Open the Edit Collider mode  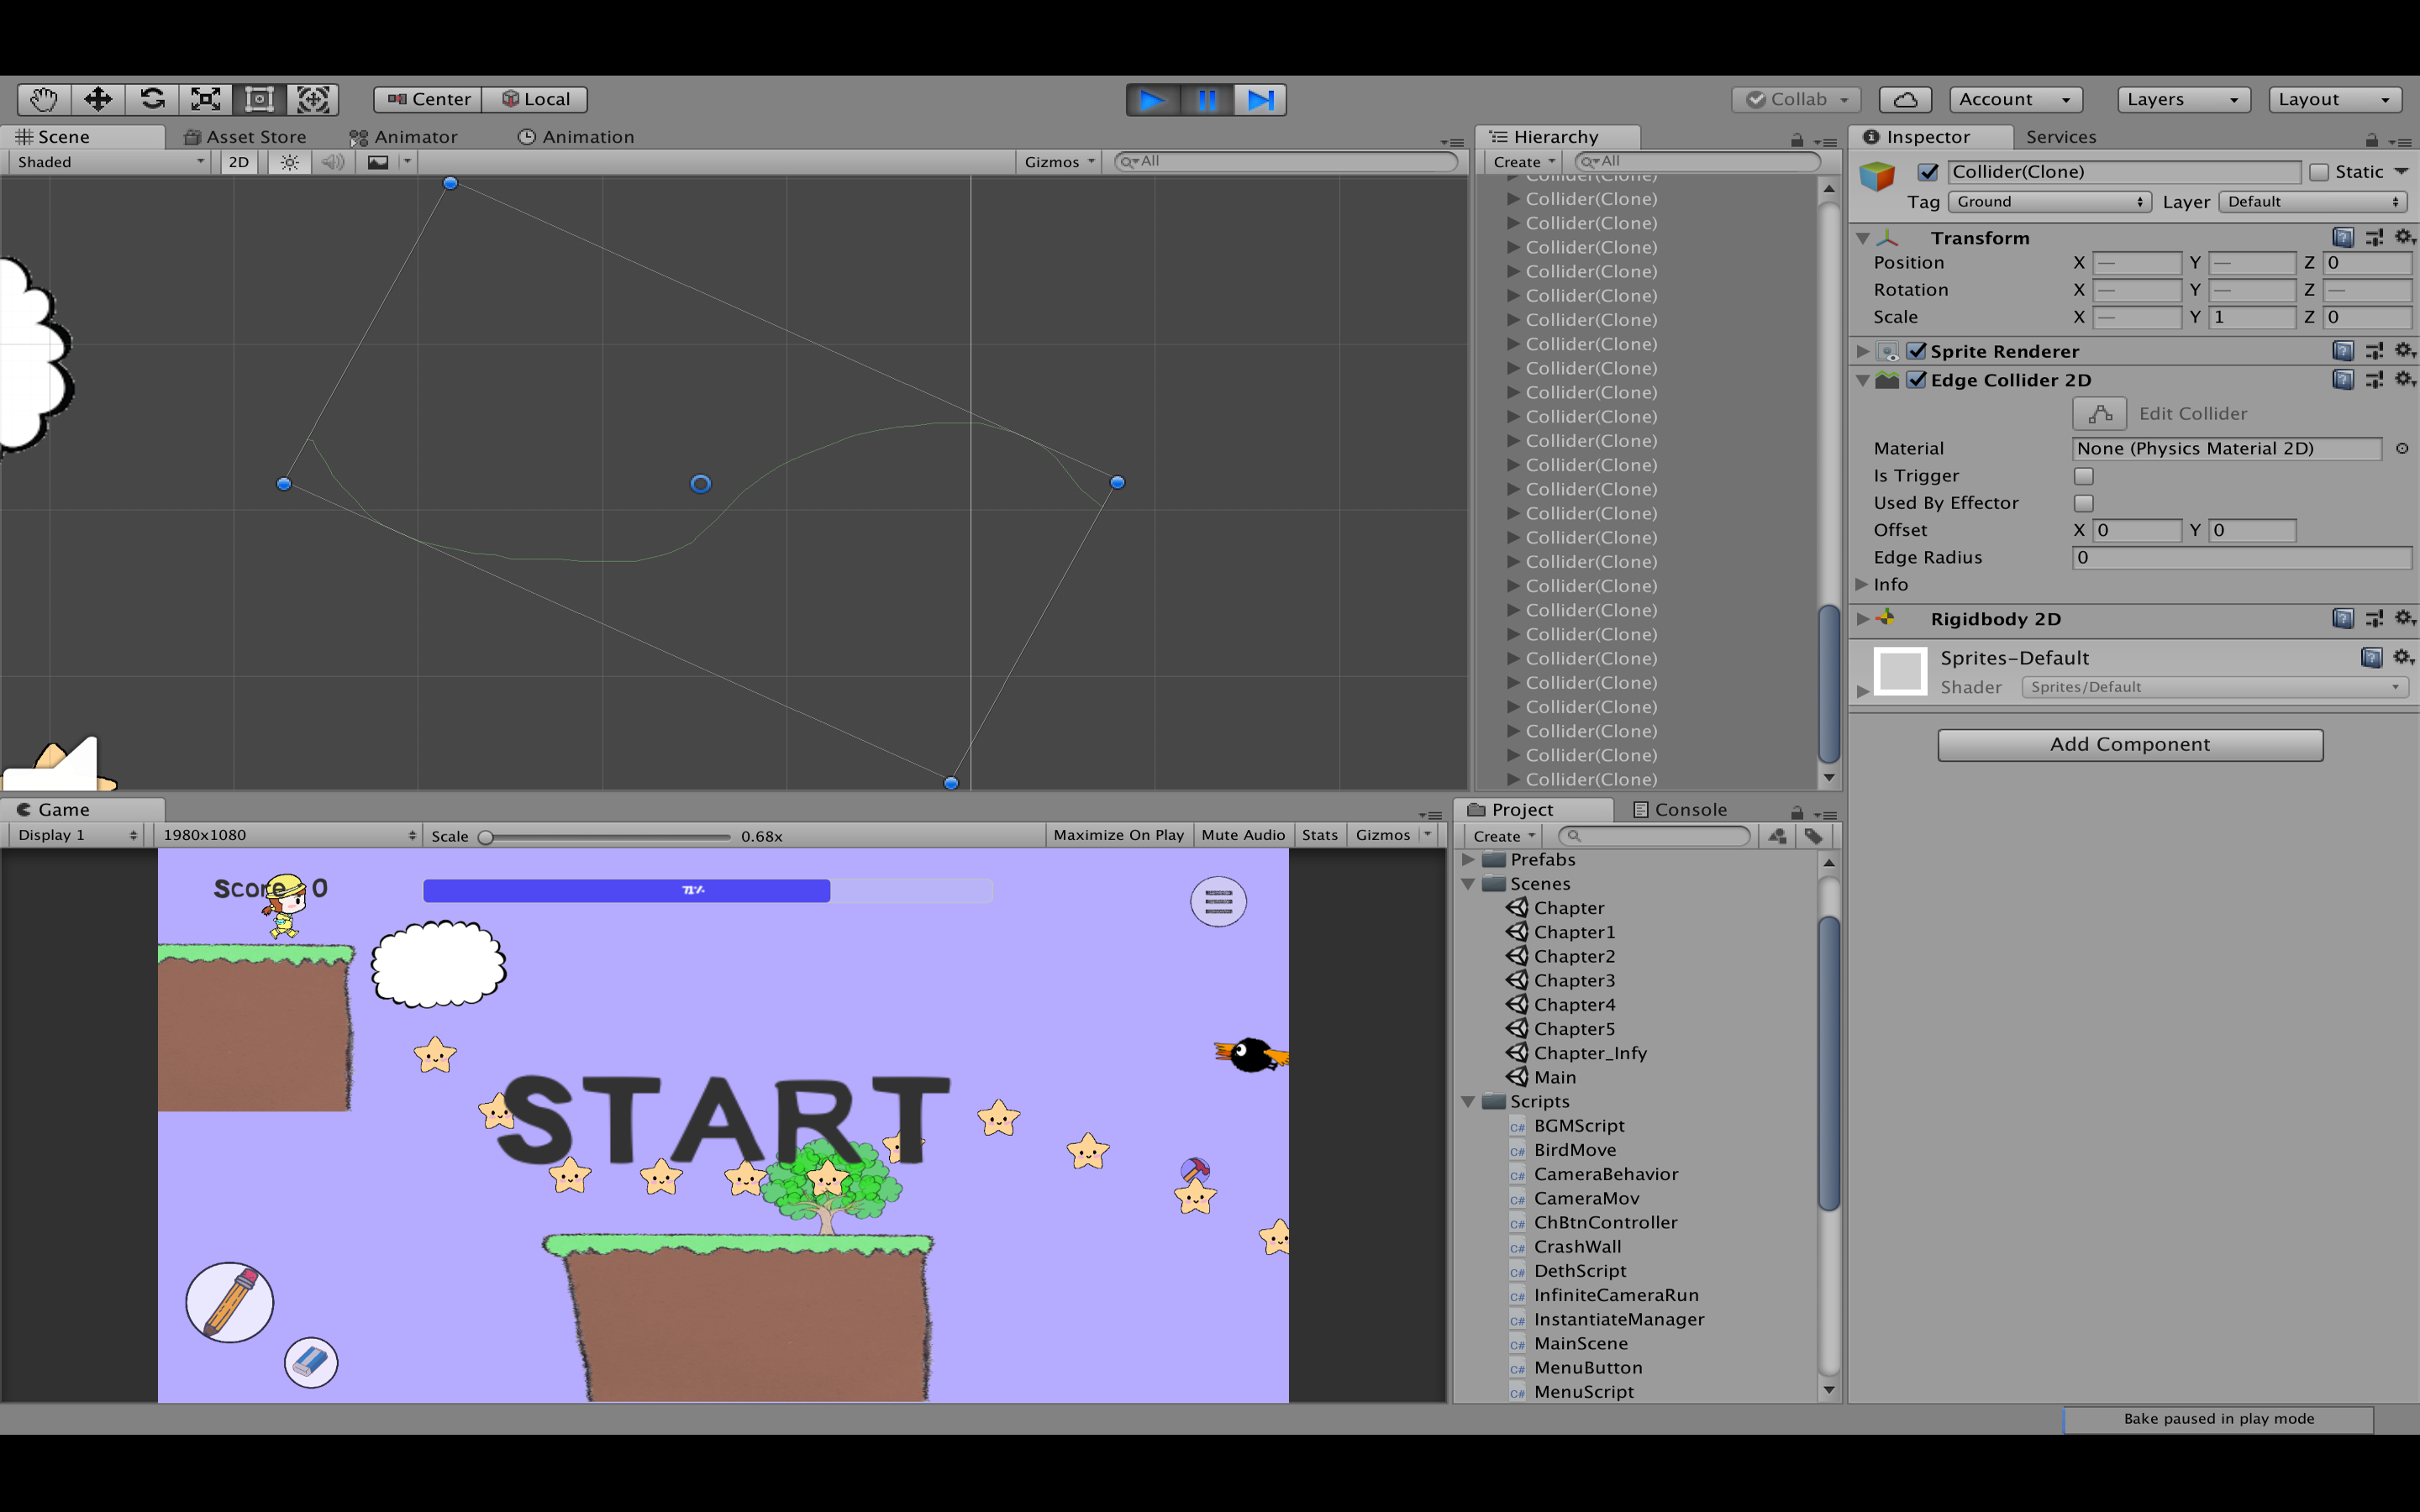2098,413
